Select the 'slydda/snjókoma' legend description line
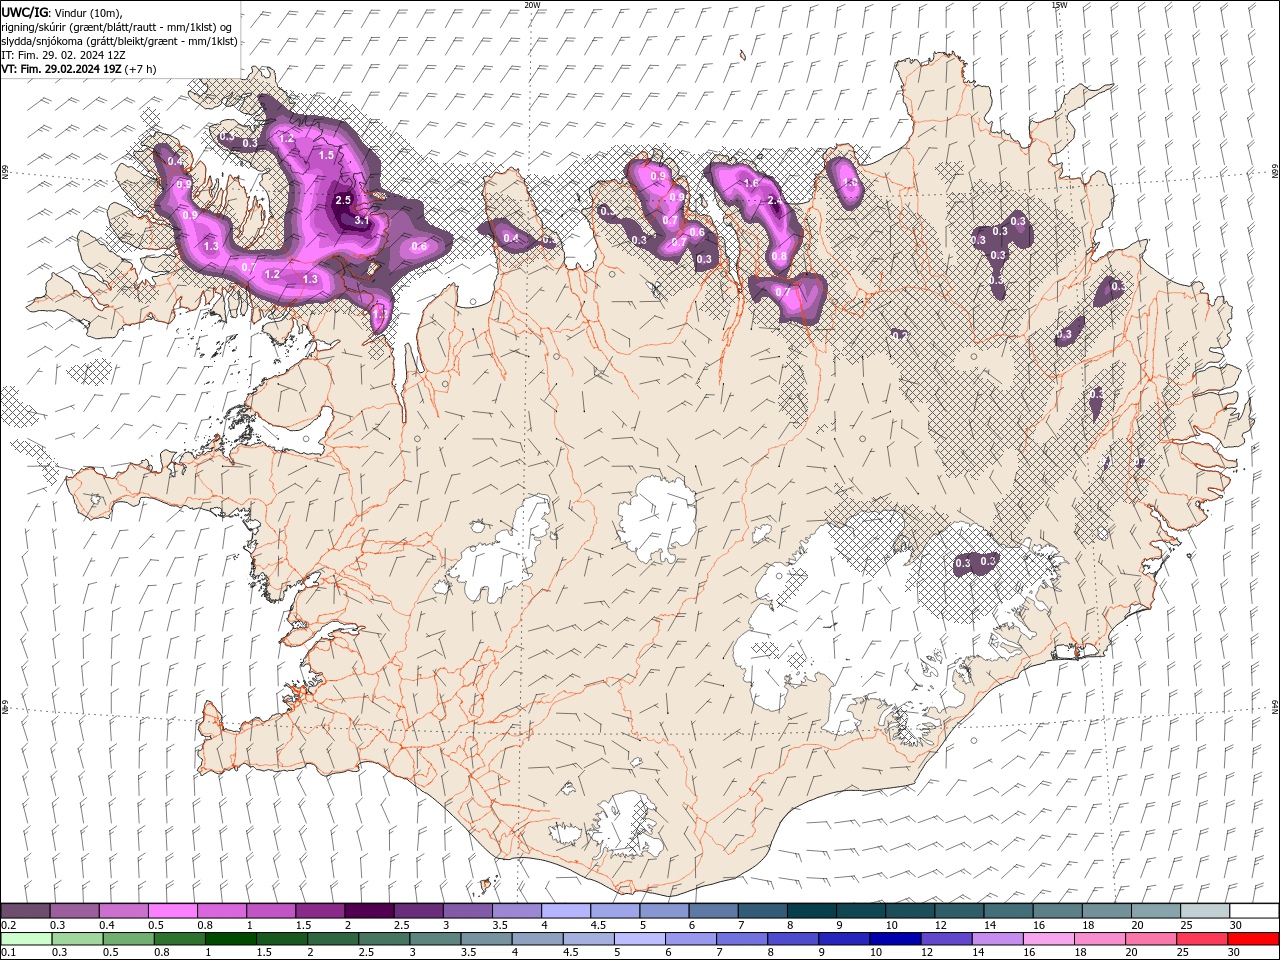 tap(119, 41)
